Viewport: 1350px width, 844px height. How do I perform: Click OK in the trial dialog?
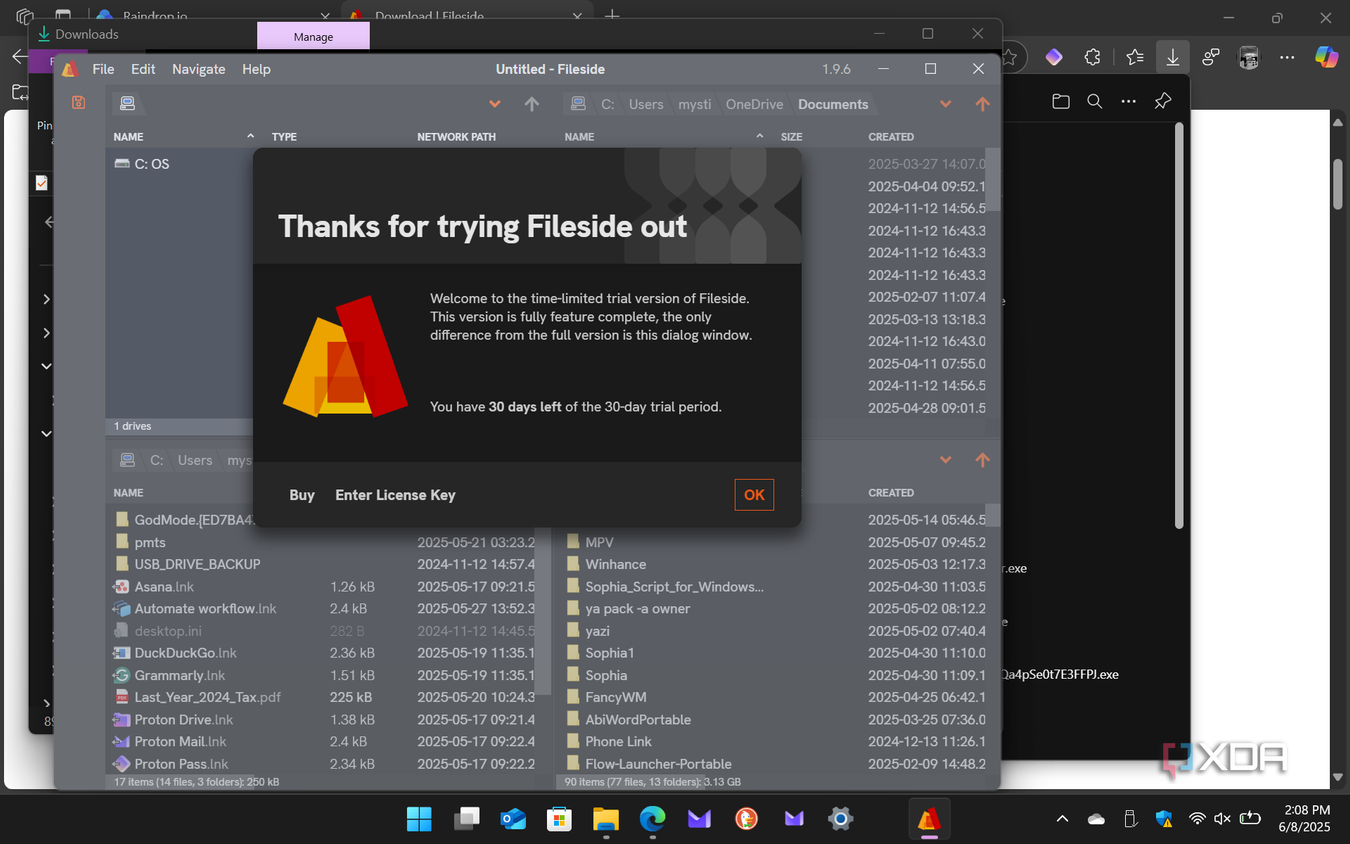click(754, 494)
